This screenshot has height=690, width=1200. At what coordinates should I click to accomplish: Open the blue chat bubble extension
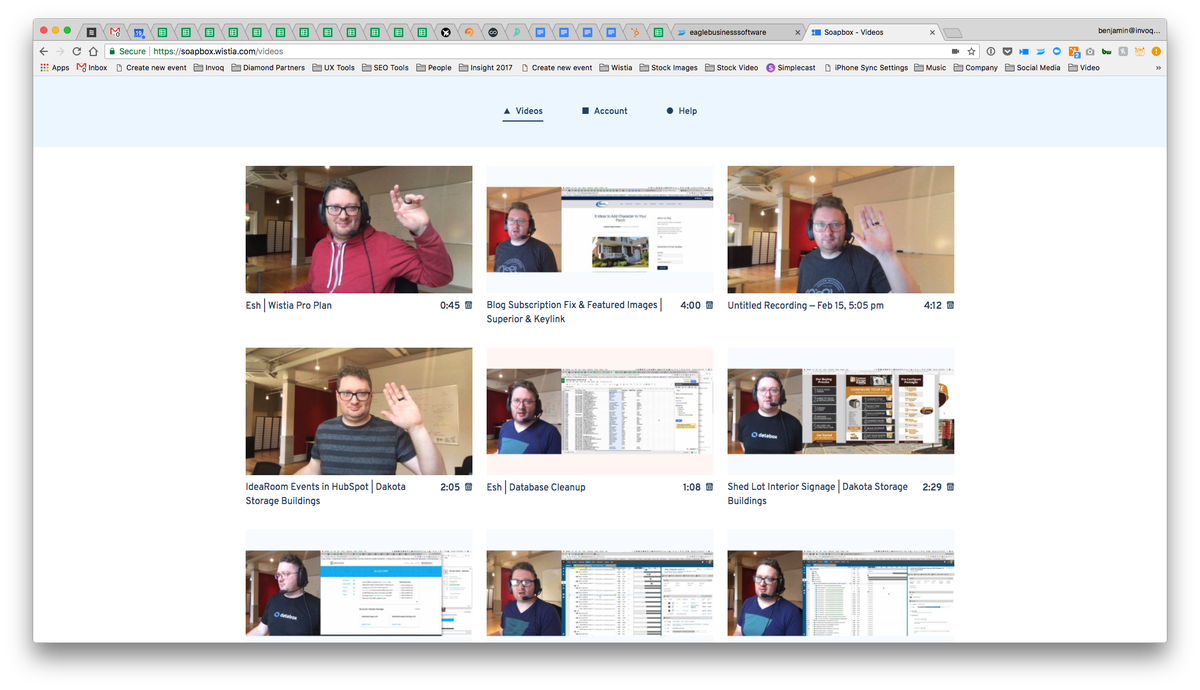coord(1057,51)
